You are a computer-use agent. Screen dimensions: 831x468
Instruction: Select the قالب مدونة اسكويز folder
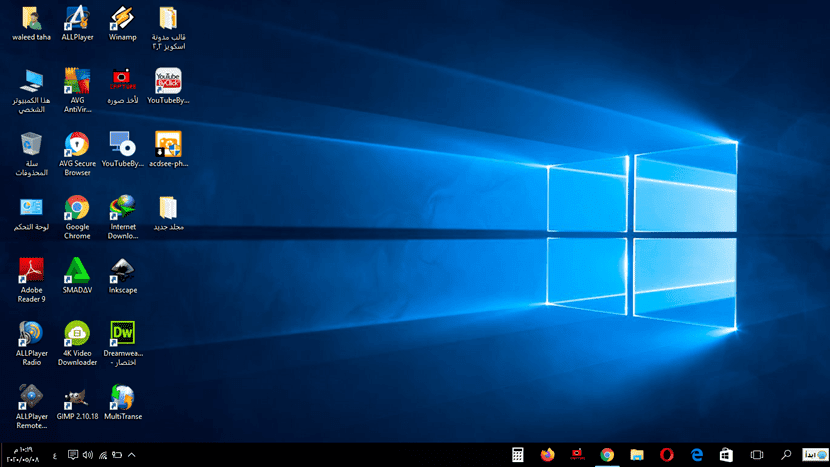[x=168, y=28]
